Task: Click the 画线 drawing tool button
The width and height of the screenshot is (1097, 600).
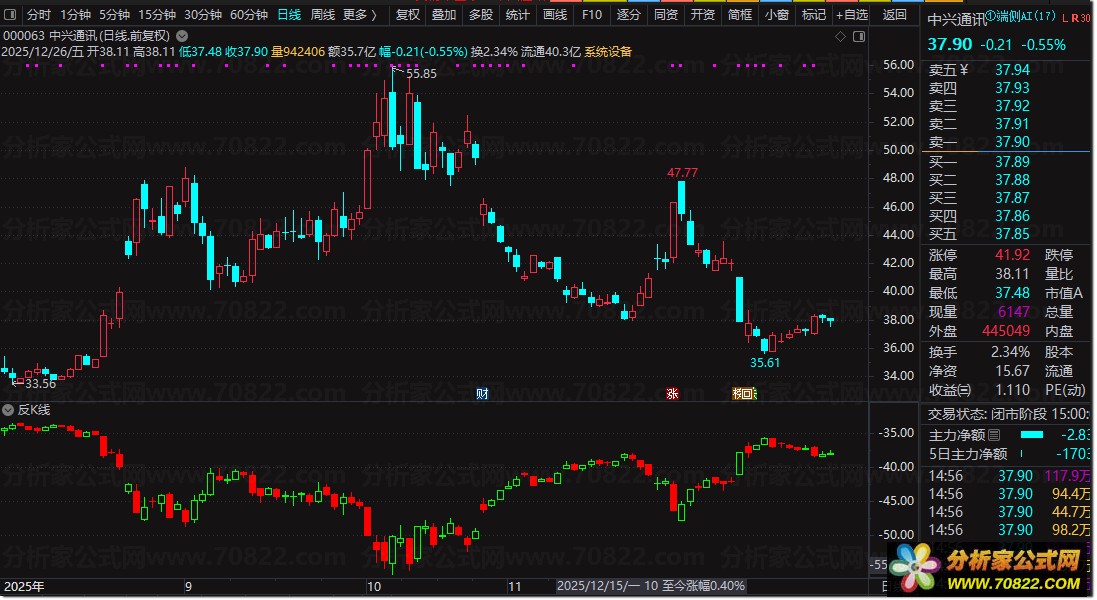Action: 555,15
